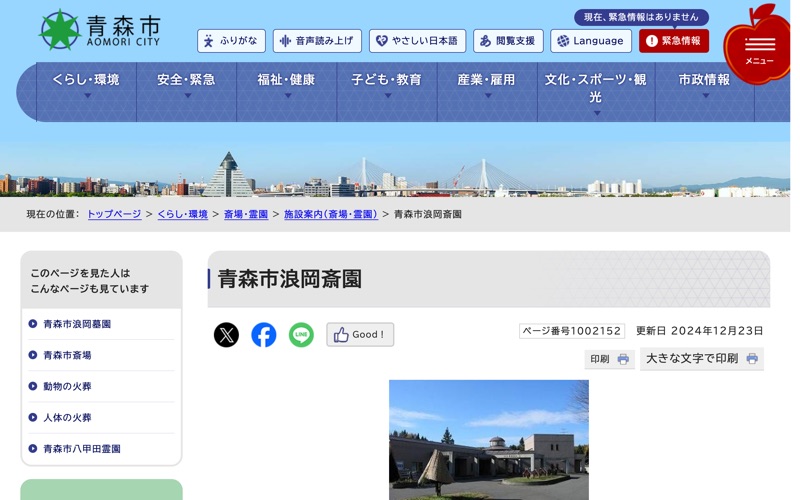Share page via LINE icon

click(x=301, y=335)
